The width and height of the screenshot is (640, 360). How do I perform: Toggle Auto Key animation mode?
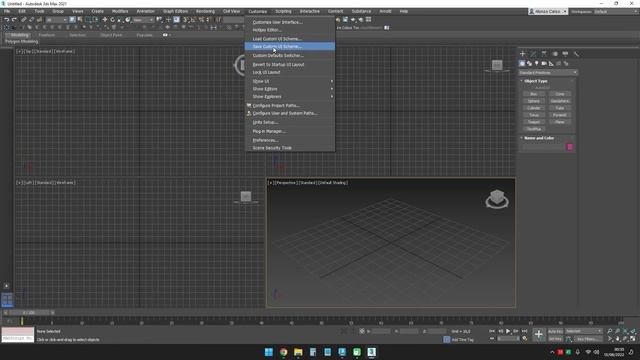[x=555, y=331]
